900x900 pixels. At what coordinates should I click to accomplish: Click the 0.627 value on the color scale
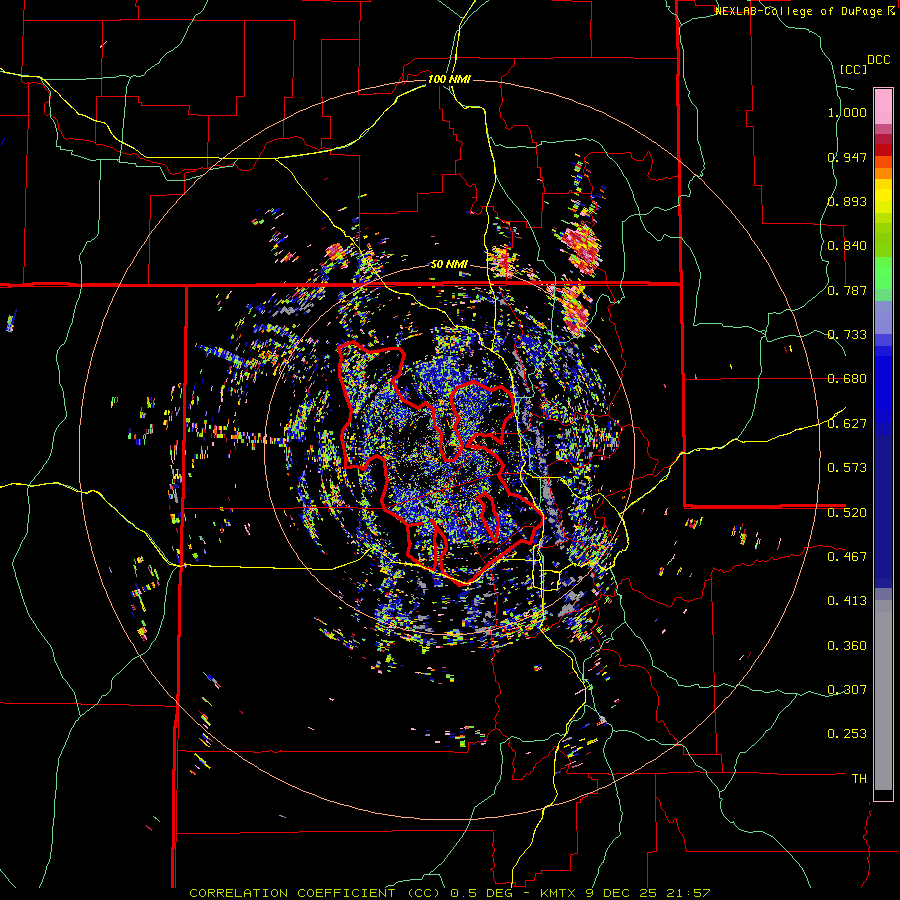[x=847, y=424]
